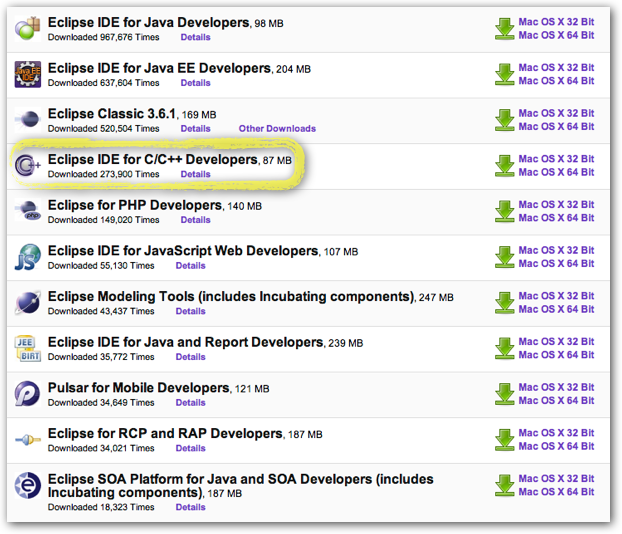Download Pulsar Mobile Mac OS X 32 Bit
Image resolution: width=622 pixels, height=534 pixels.
pyautogui.click(x=556, y=387)
